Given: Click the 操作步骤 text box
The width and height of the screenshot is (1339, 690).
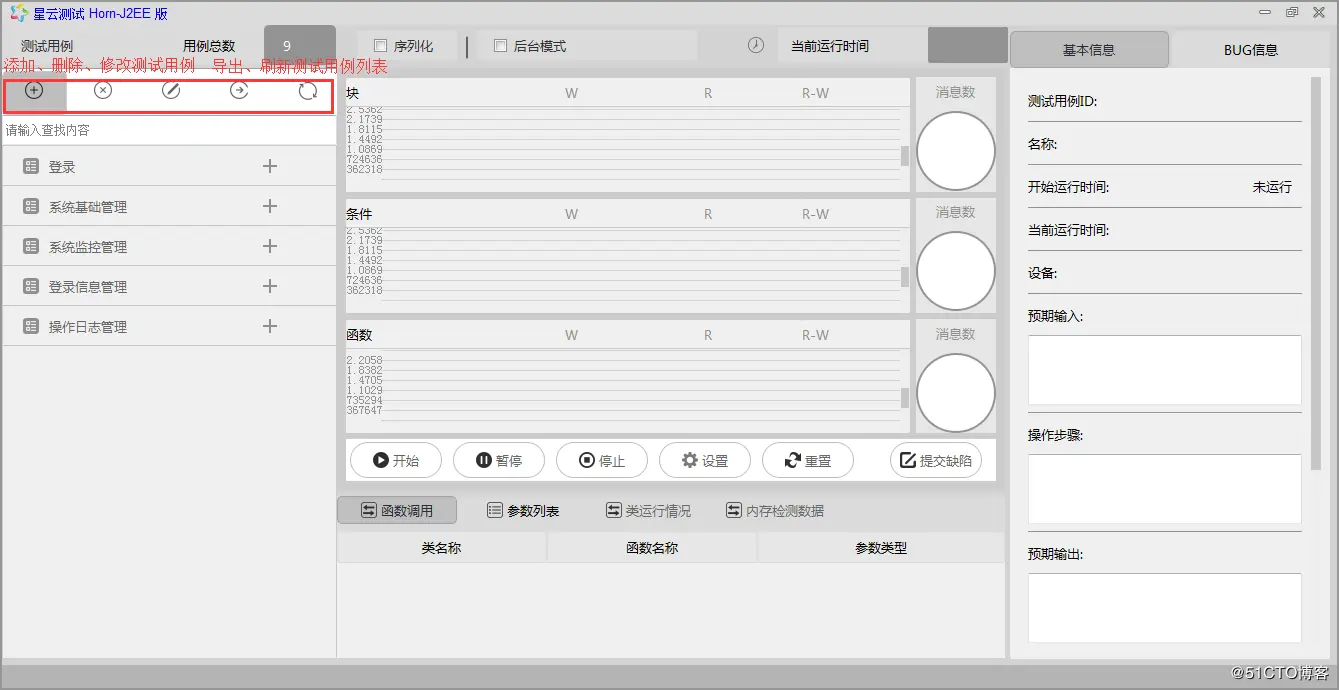Looking at the screenshot, I should pyautogui.click(x=1165, y=489).
